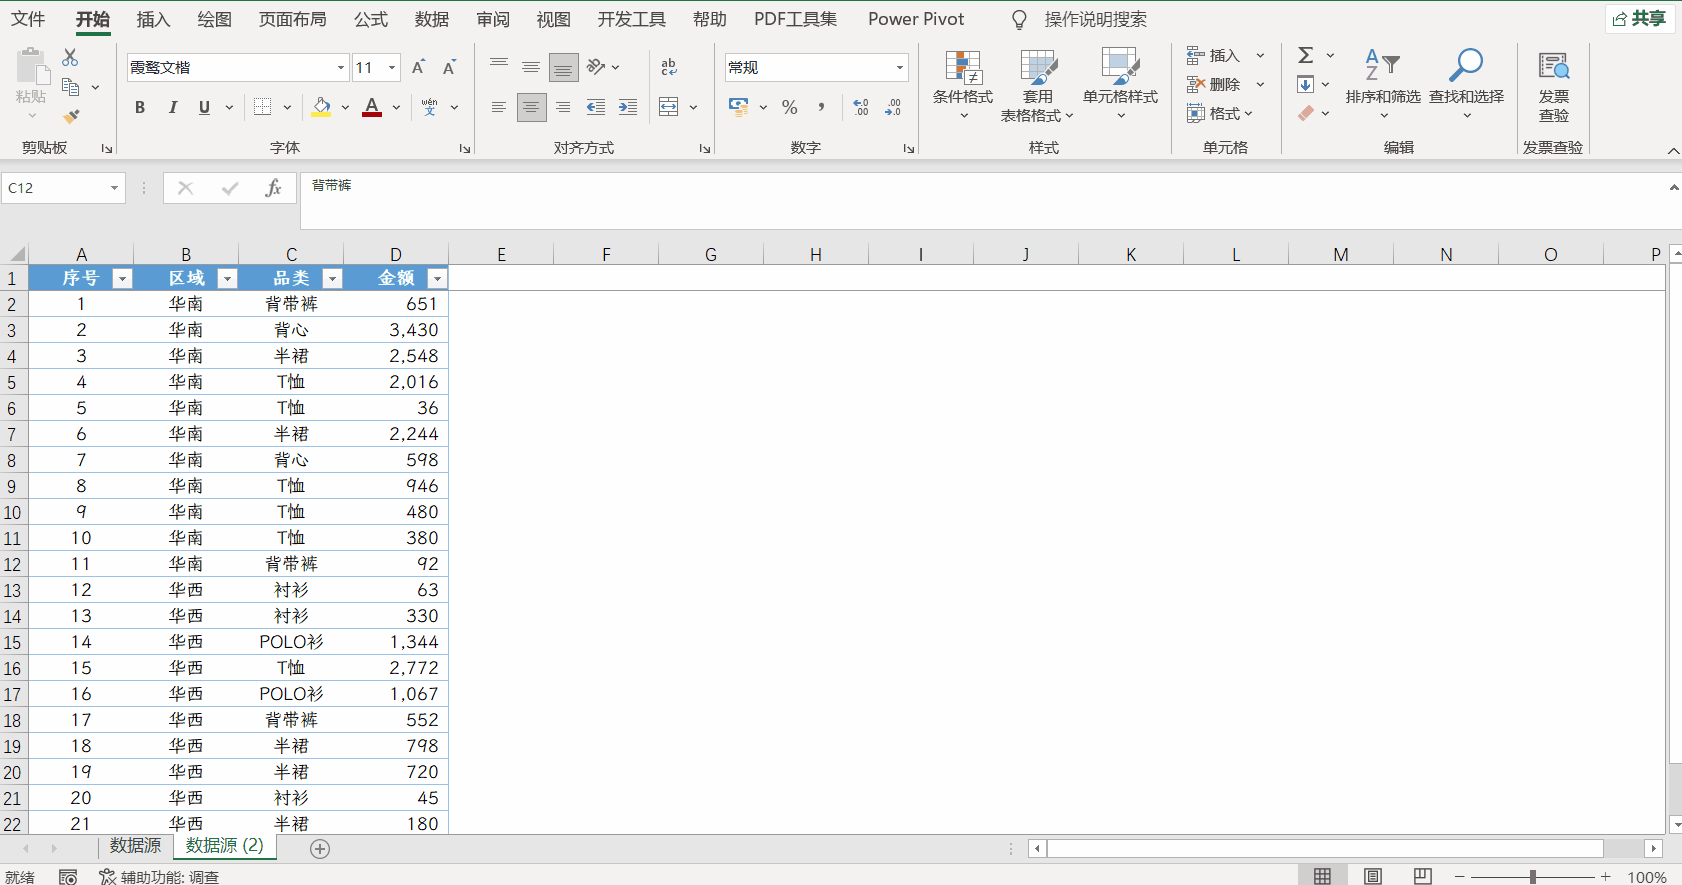Image resolution: width=1682 pixels, height=885 pixels.
Task: Switch to Normal view in status bar
Action: click(1322, 876)
